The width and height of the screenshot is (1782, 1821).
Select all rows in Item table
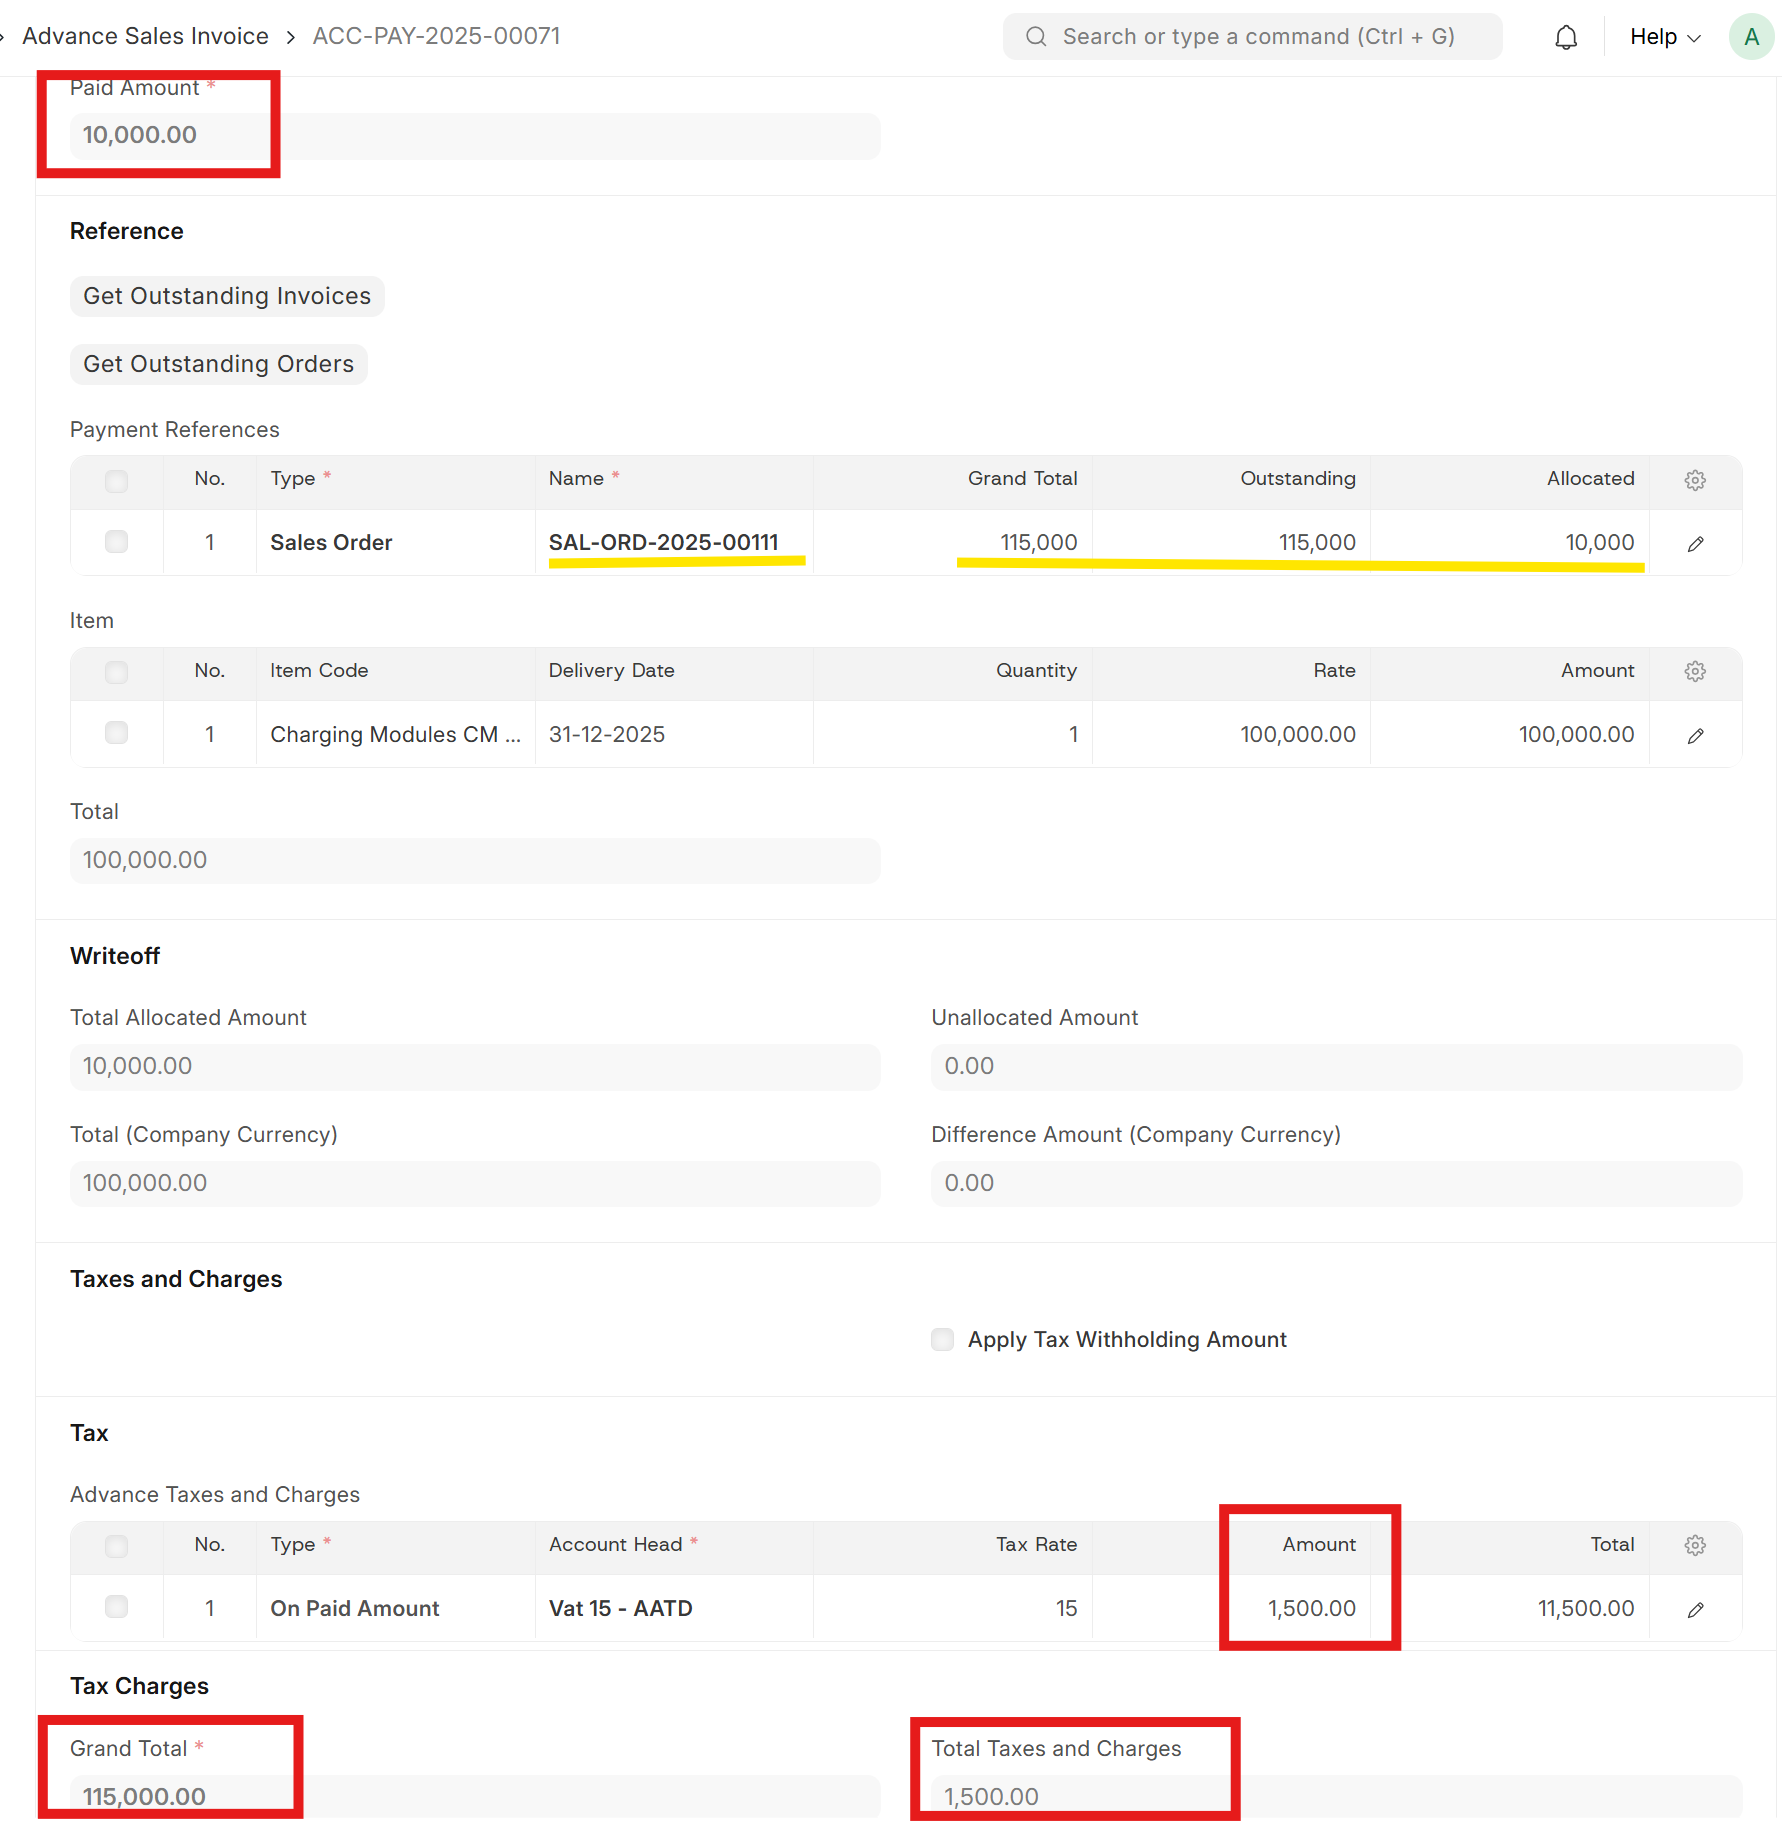click(x=117, y=672)
